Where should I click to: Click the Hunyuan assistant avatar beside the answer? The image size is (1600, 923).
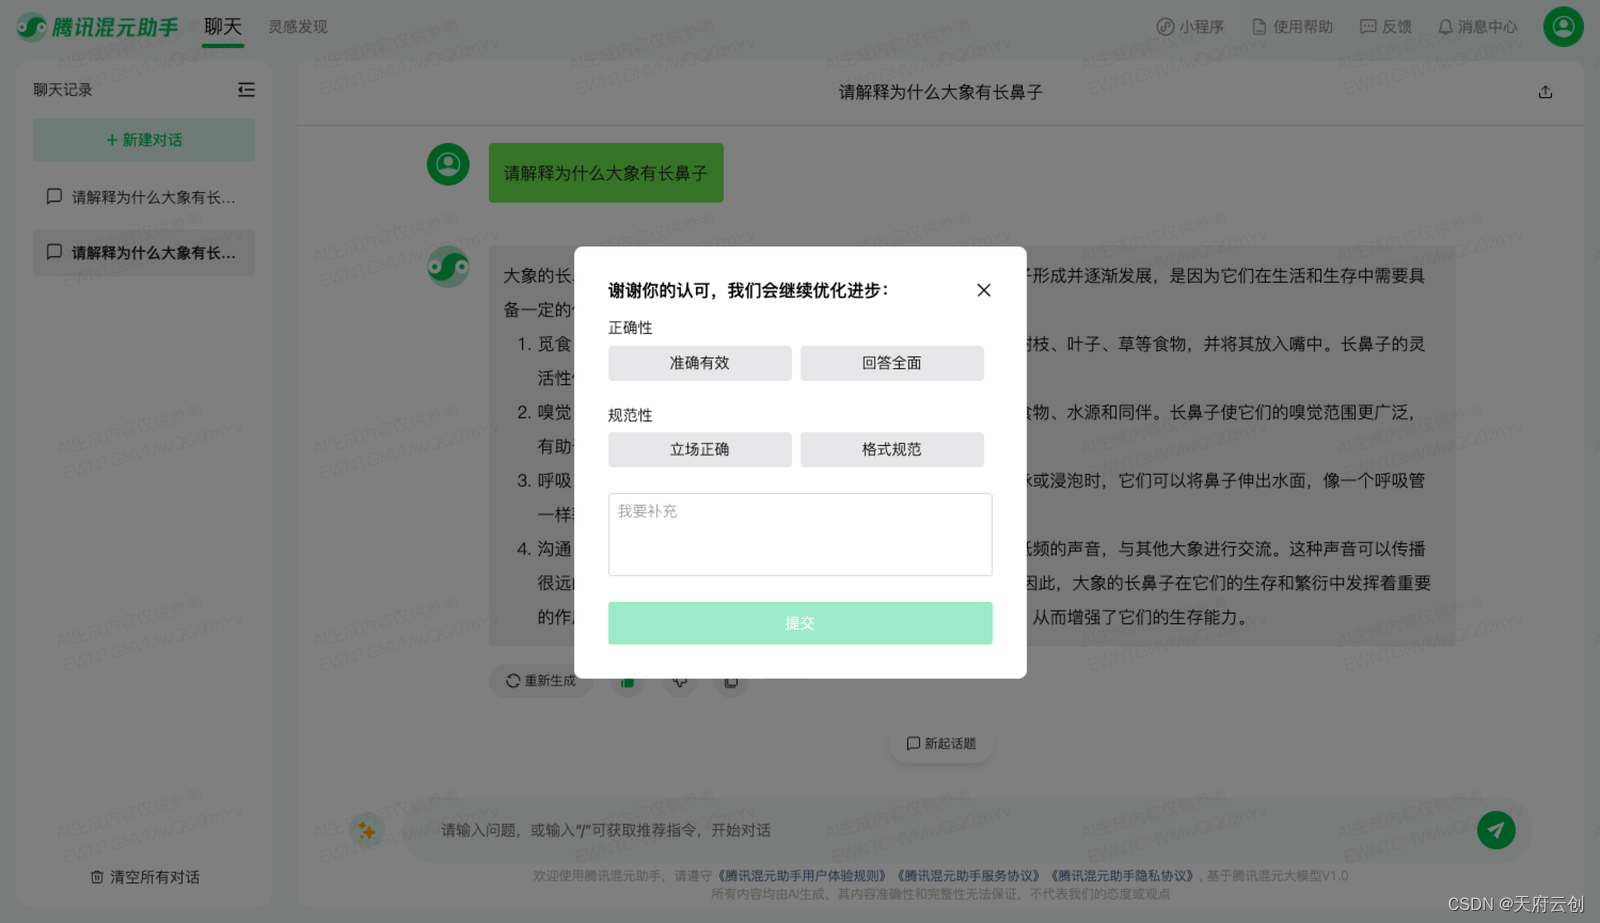(448, 267)
